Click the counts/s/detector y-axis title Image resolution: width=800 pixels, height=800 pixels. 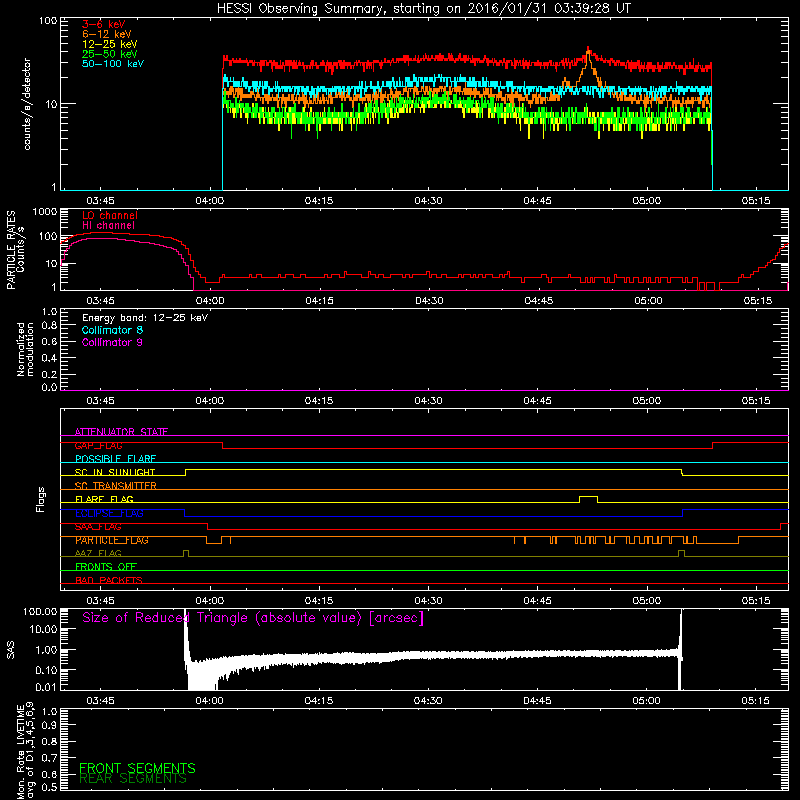click(x=27, y=104)
